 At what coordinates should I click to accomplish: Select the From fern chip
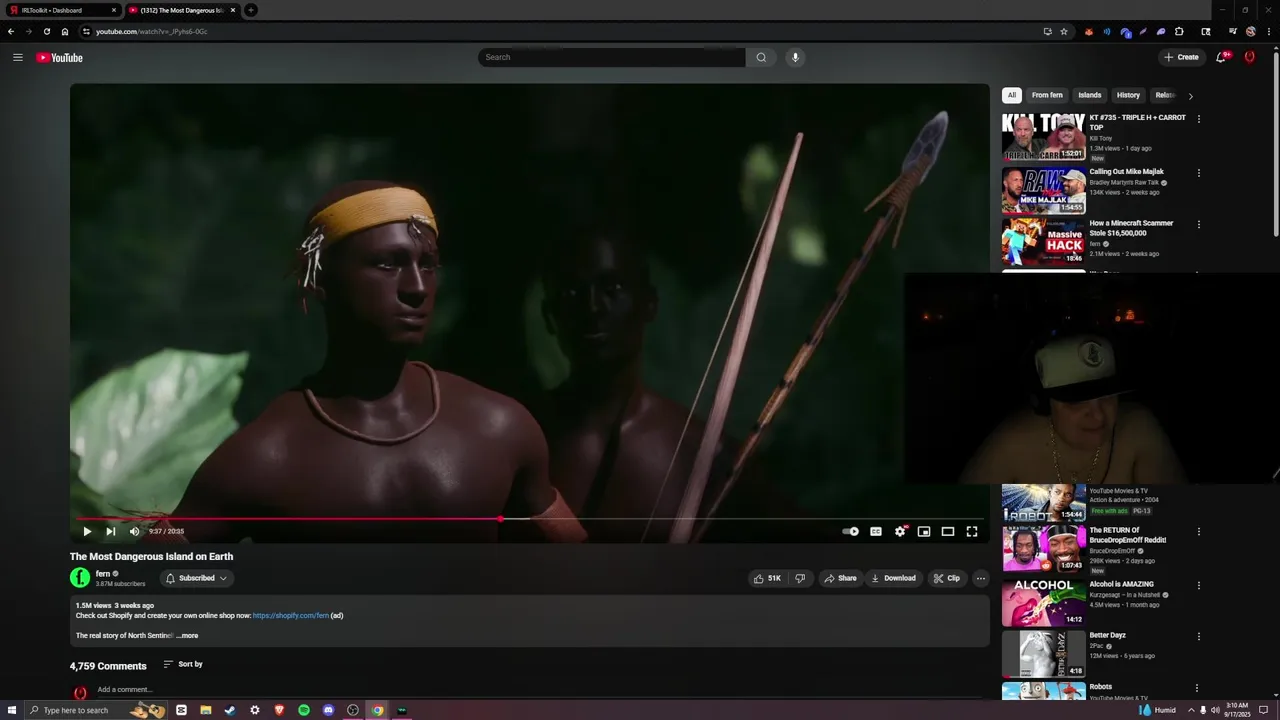1047,95
